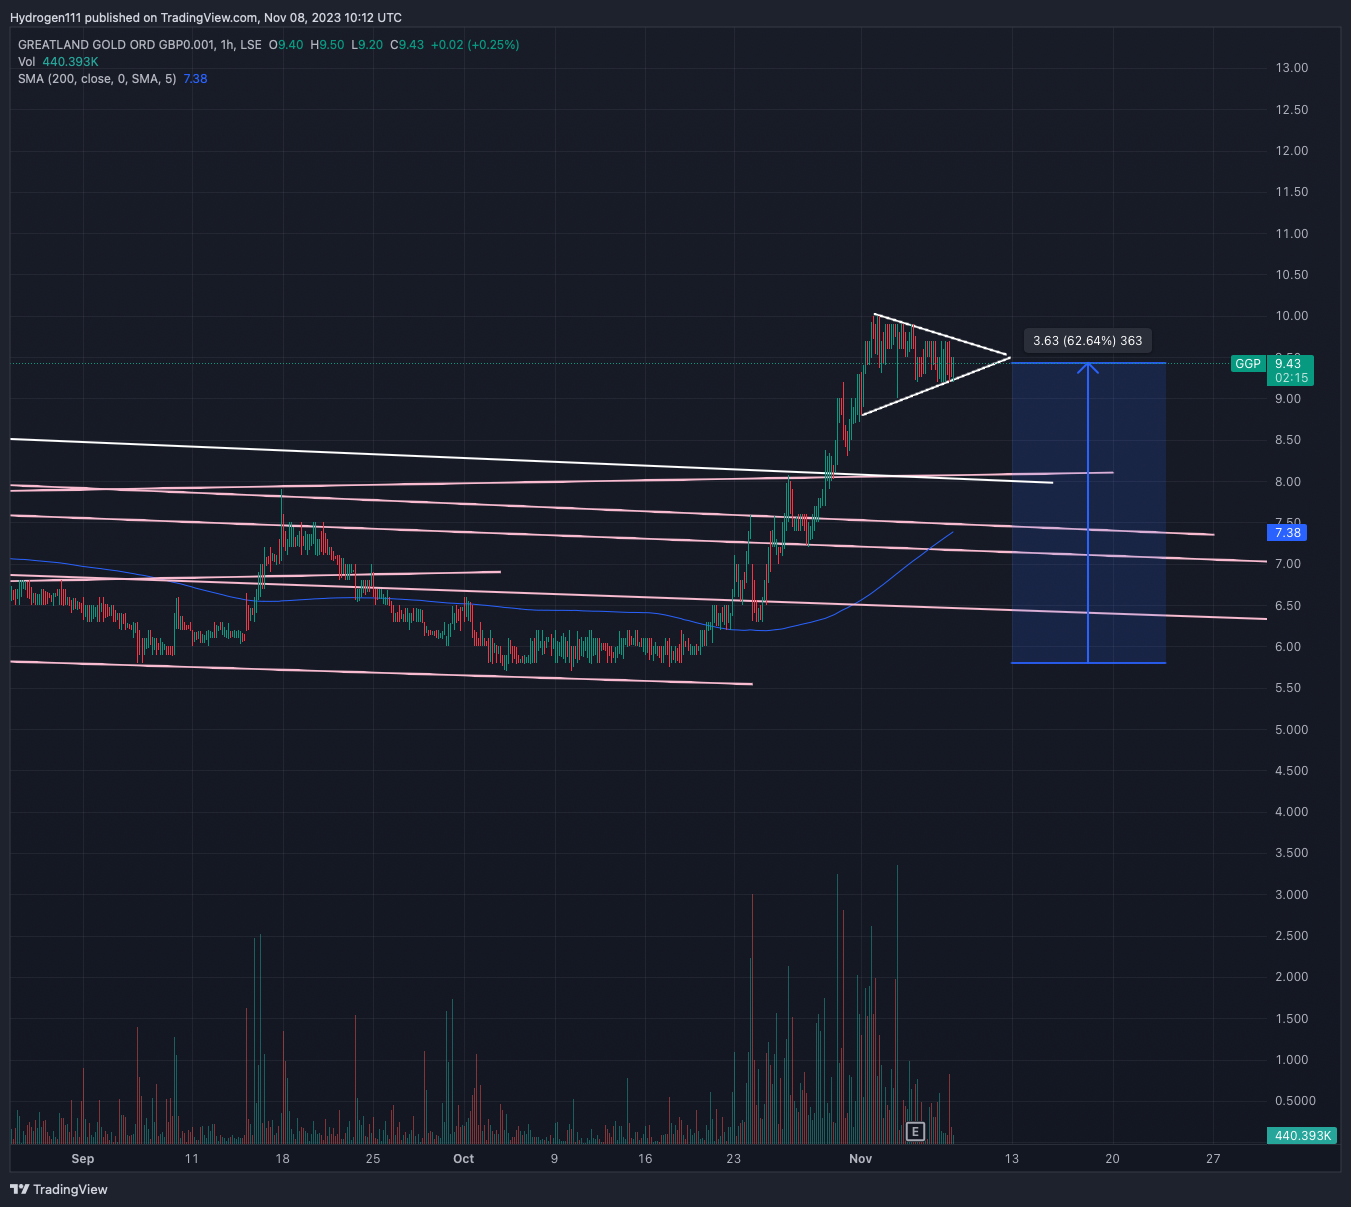Click the 12.00 price axis label

(x=1292, y=151)
